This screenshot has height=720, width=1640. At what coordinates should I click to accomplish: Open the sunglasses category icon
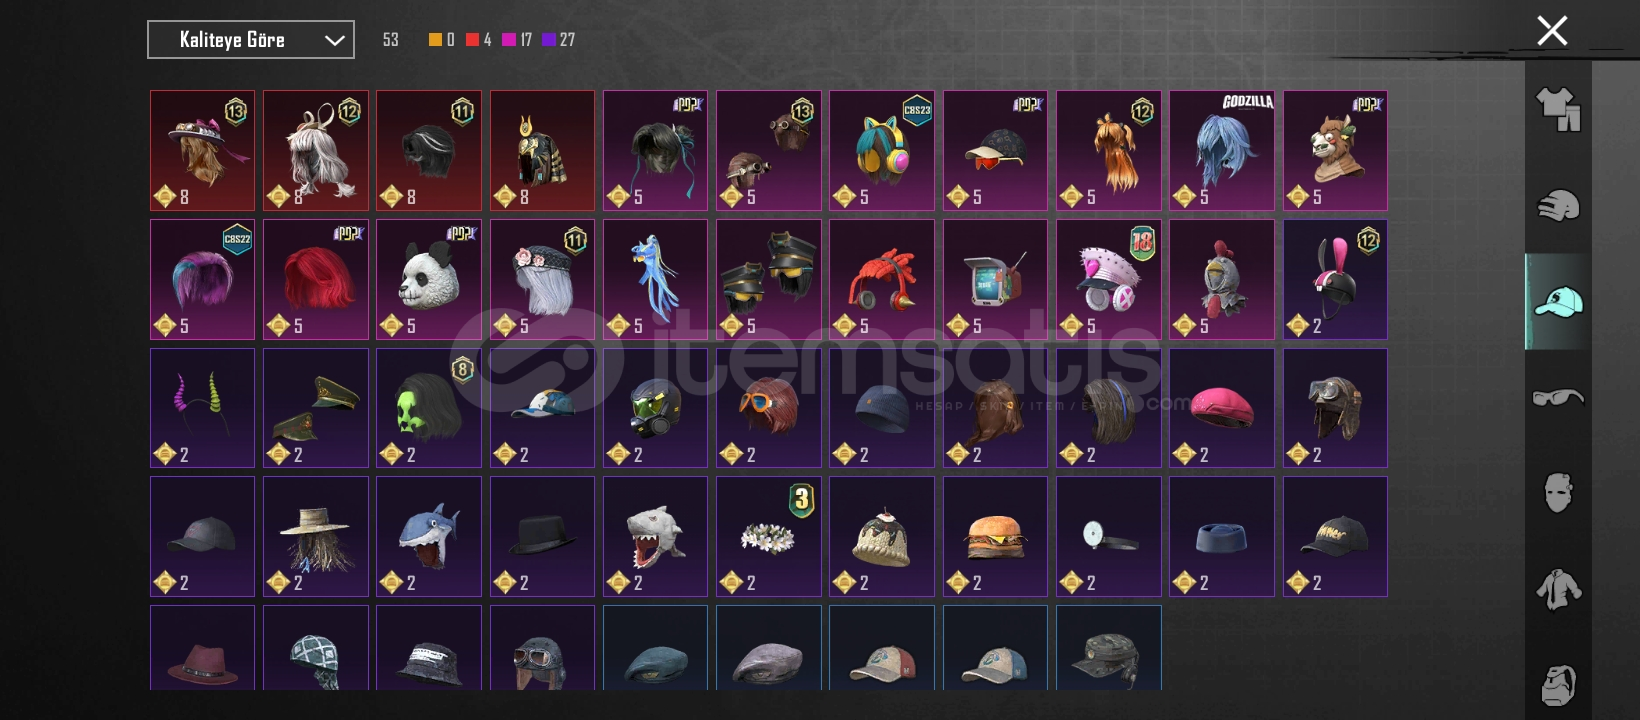(x=1558, y=398)
